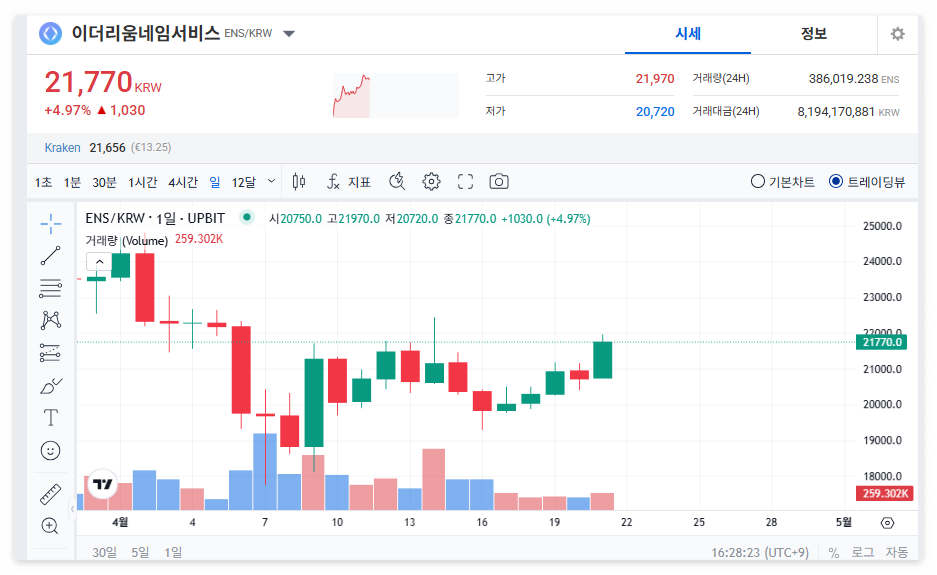Open the chart compare clock icon
Screen dimensions: 937x575
coord(397,182)
